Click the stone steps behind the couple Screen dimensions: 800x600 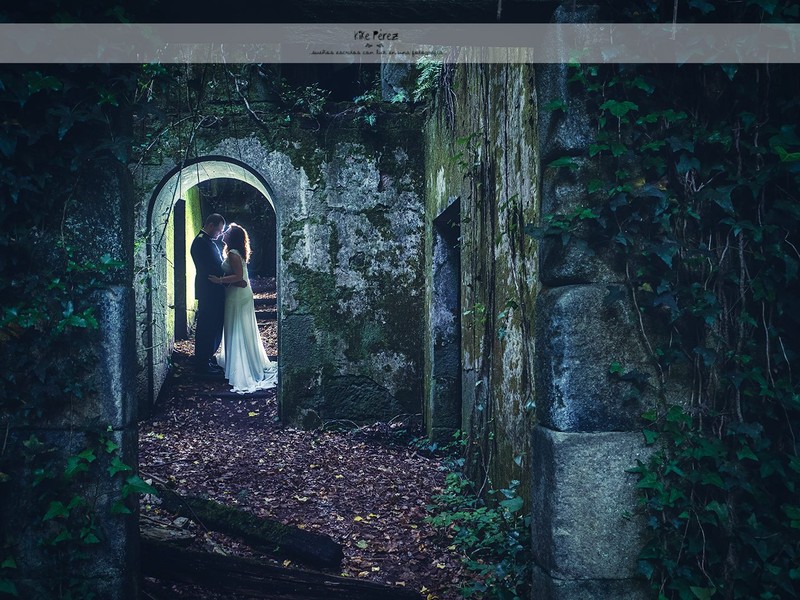(x=265, y=305)
